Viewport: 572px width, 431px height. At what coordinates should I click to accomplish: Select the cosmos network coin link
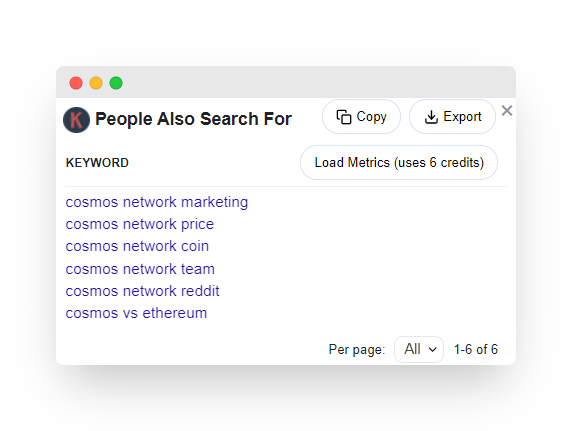(137, 246)
